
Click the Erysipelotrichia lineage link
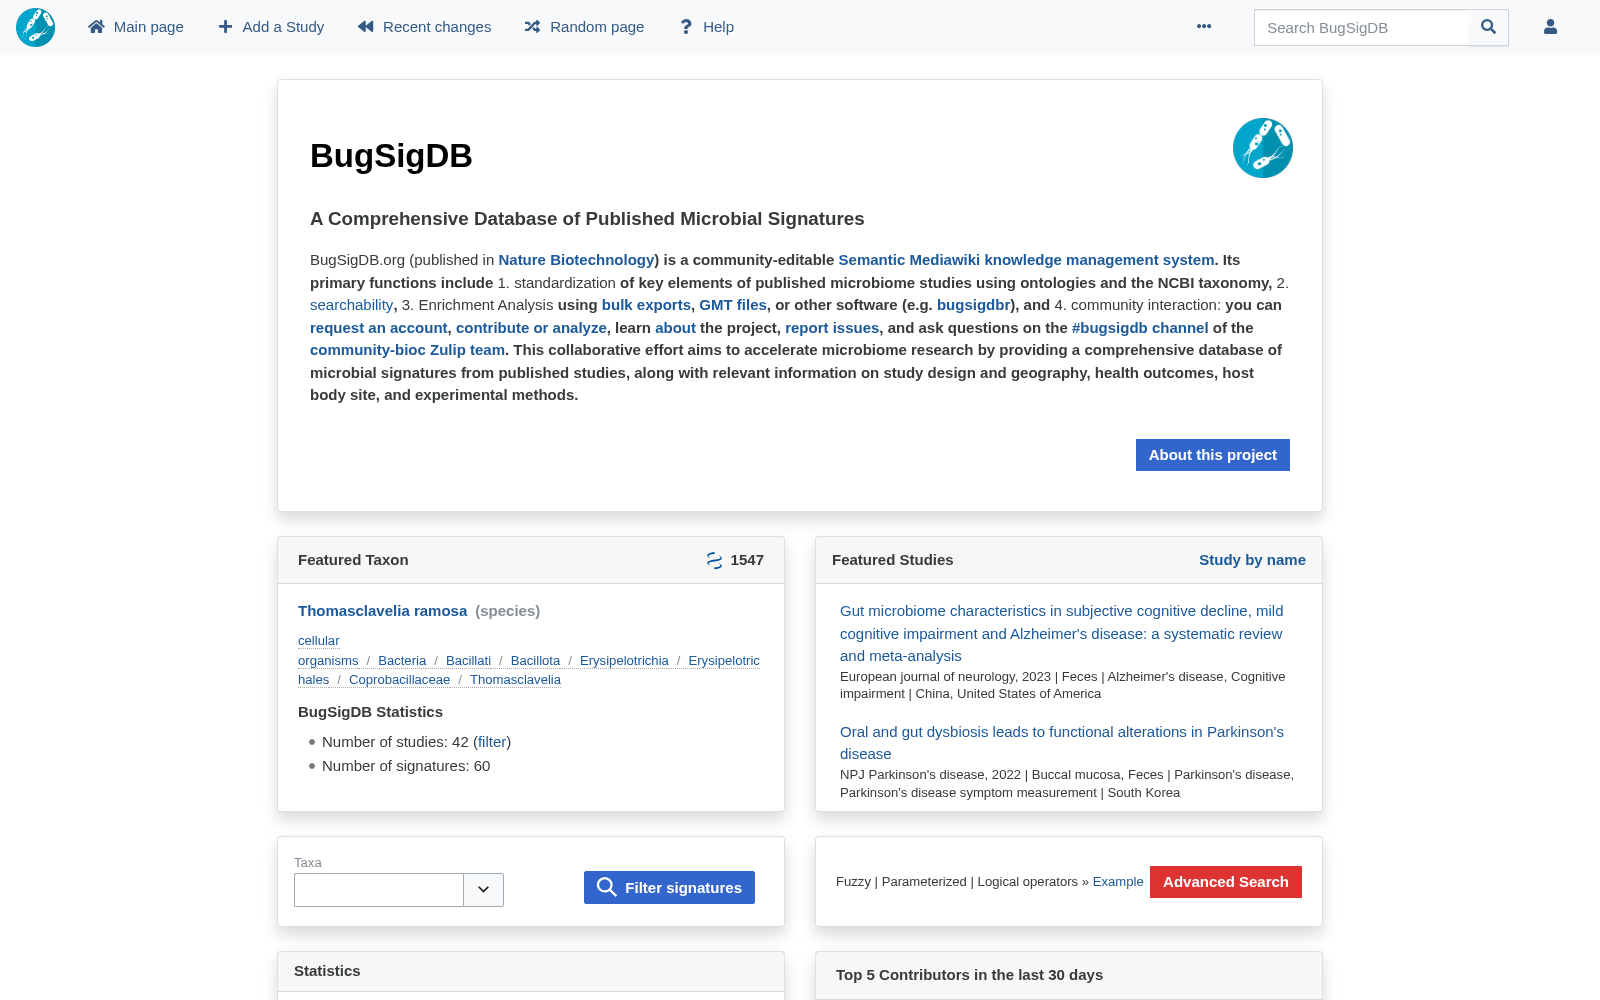[624, 661]
